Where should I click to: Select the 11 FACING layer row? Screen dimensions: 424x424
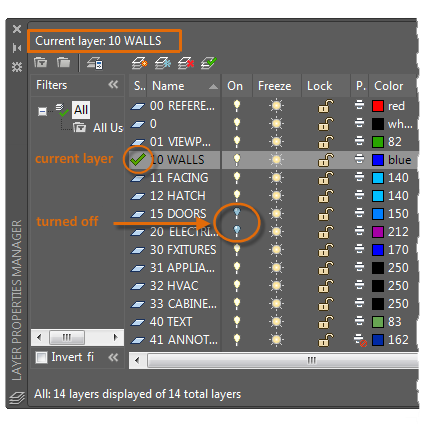273,178
